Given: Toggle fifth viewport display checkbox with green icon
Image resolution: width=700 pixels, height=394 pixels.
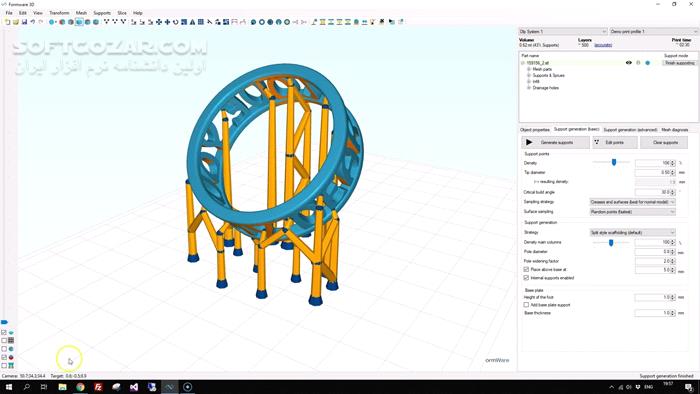Looking at the screenshot, I should (x=4, y=365).
